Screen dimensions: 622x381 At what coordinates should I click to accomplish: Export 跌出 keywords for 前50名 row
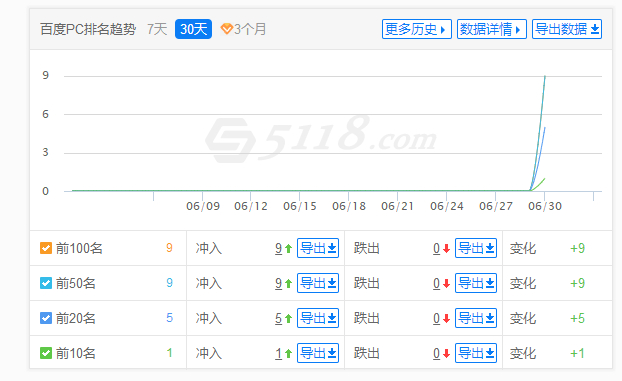click(x=476, y=283)
